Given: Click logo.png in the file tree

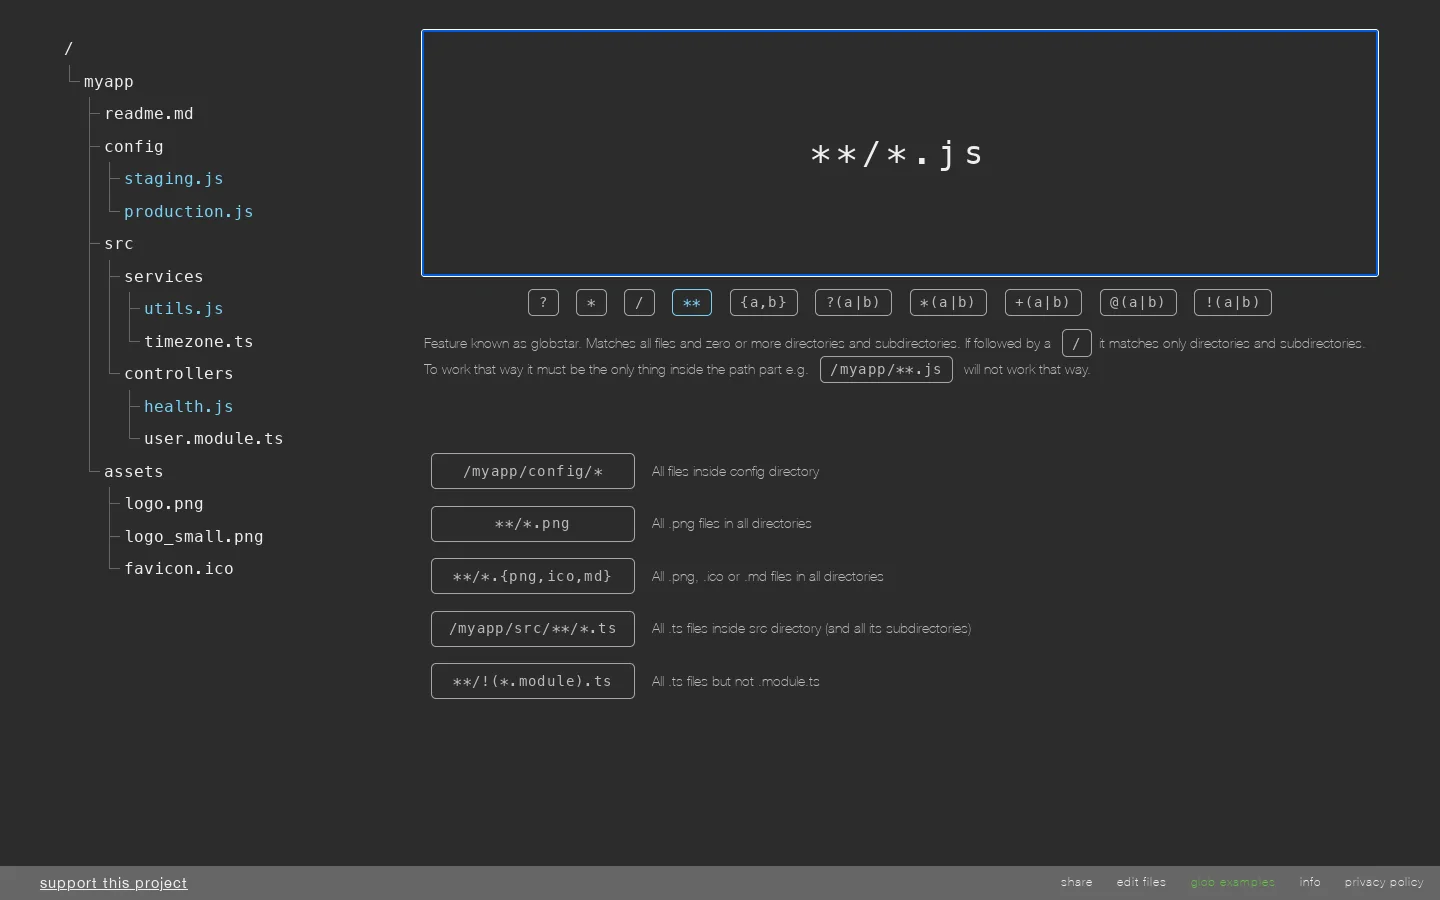Looking at the screenshot, I should (x=164, y=504).
